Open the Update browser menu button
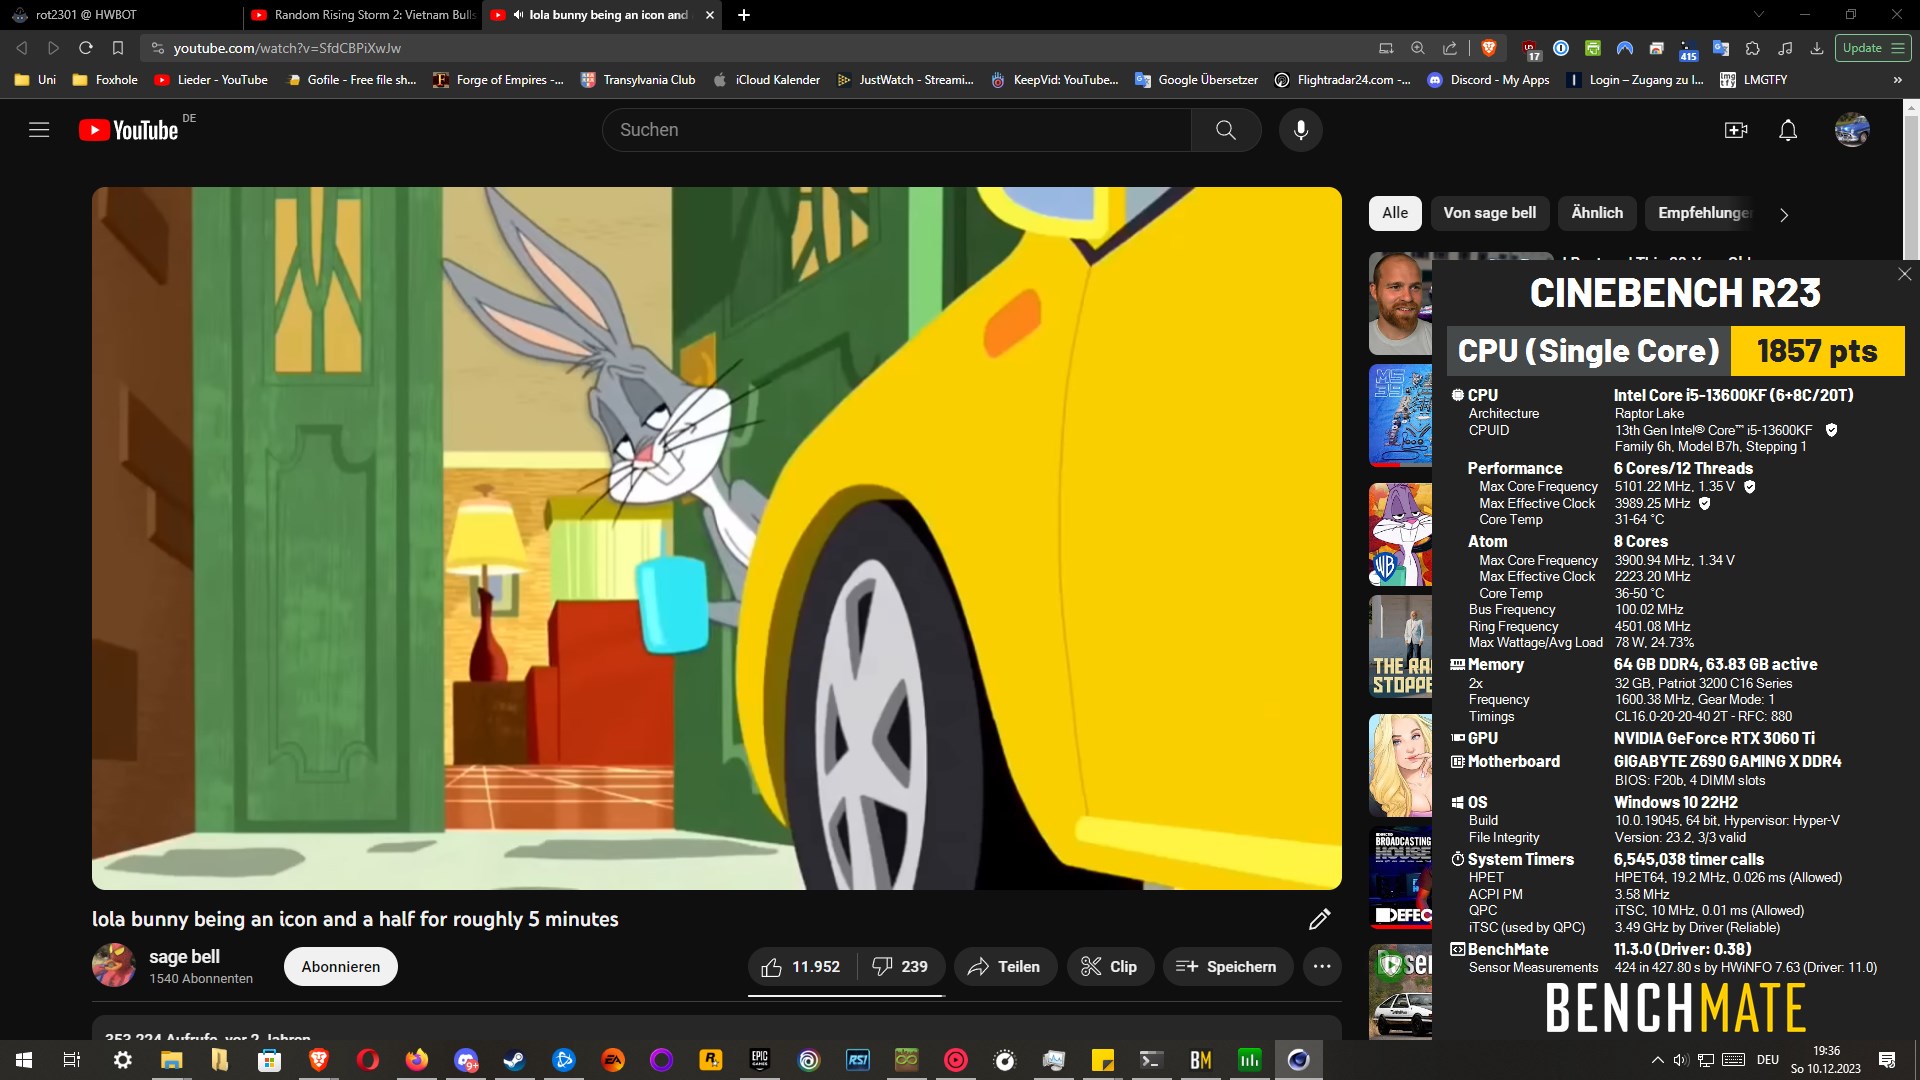This screenshot has width=1920, height=1080. point(1873,48)
